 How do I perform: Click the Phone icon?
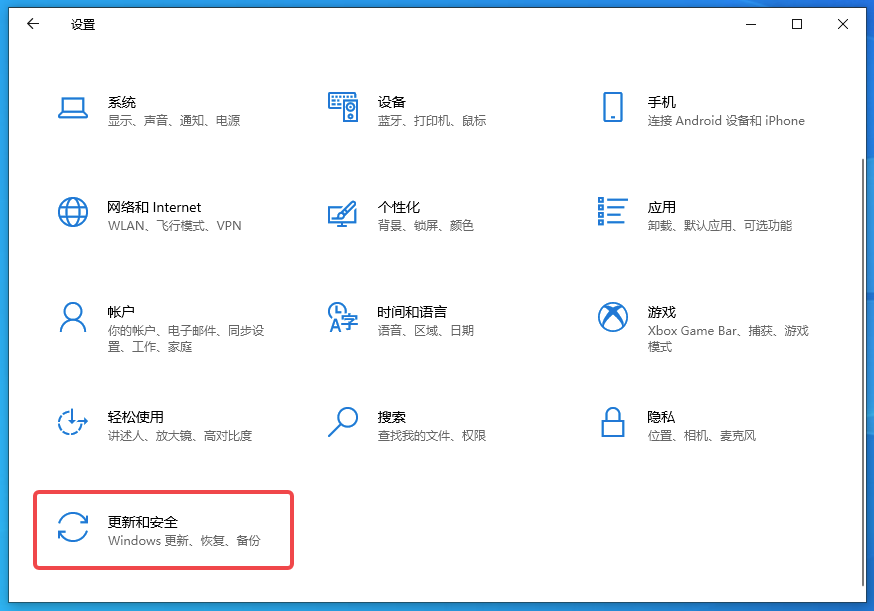613,107
